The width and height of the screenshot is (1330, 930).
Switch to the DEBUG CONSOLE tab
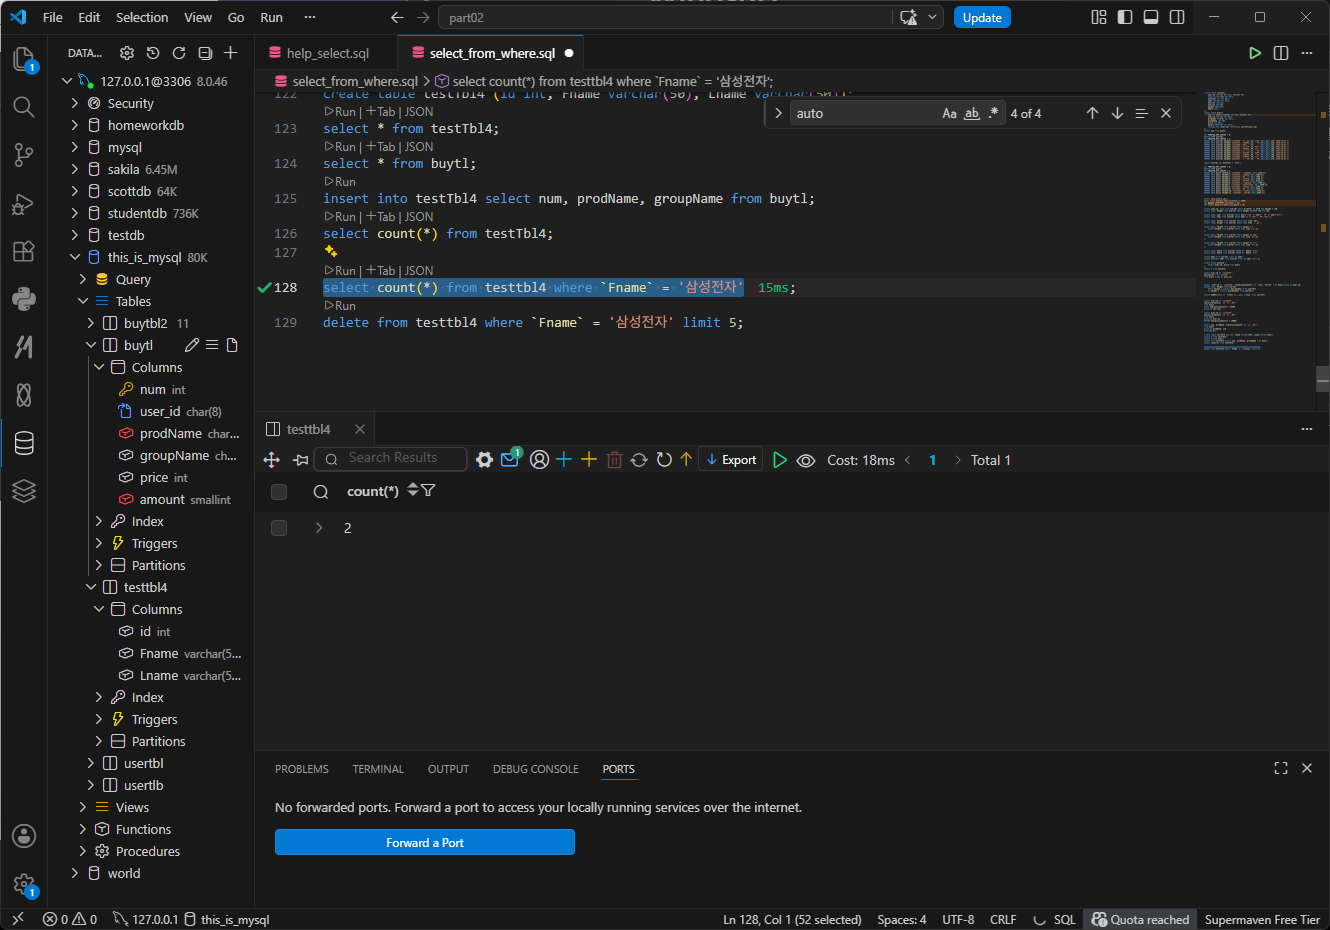tap(535, 769)
